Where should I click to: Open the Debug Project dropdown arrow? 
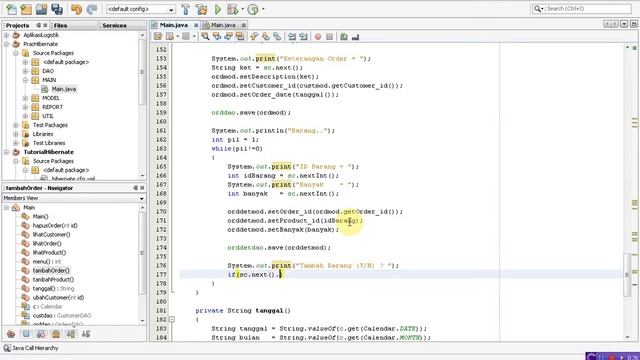[x=243, y=9]
